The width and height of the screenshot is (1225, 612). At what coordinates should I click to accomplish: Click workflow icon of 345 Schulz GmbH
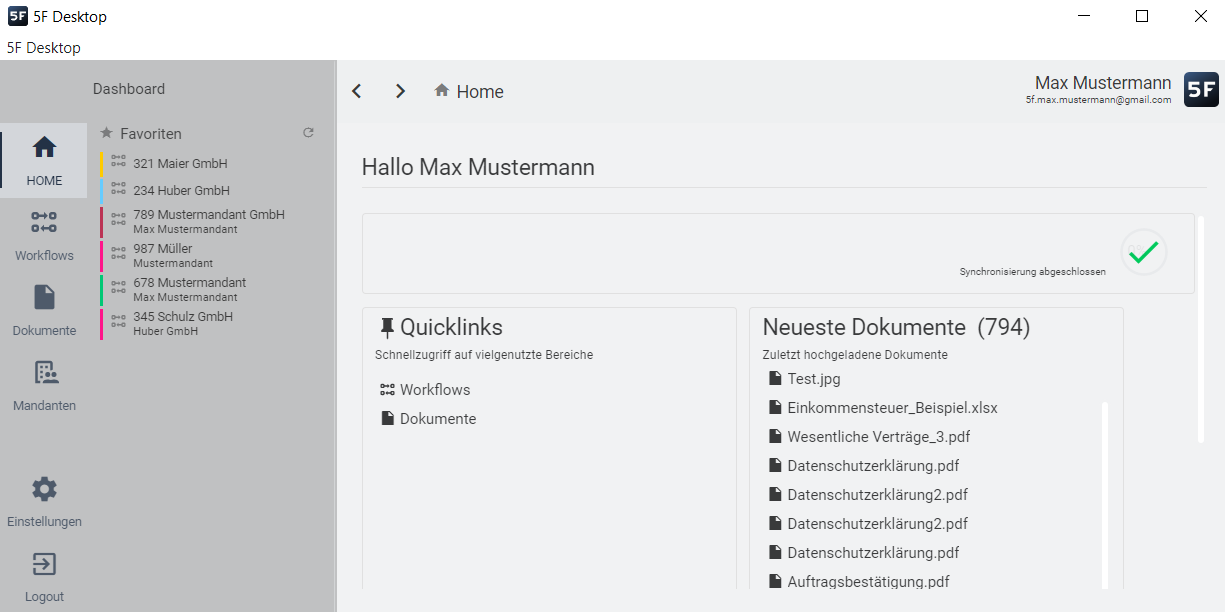click(118, 320)
